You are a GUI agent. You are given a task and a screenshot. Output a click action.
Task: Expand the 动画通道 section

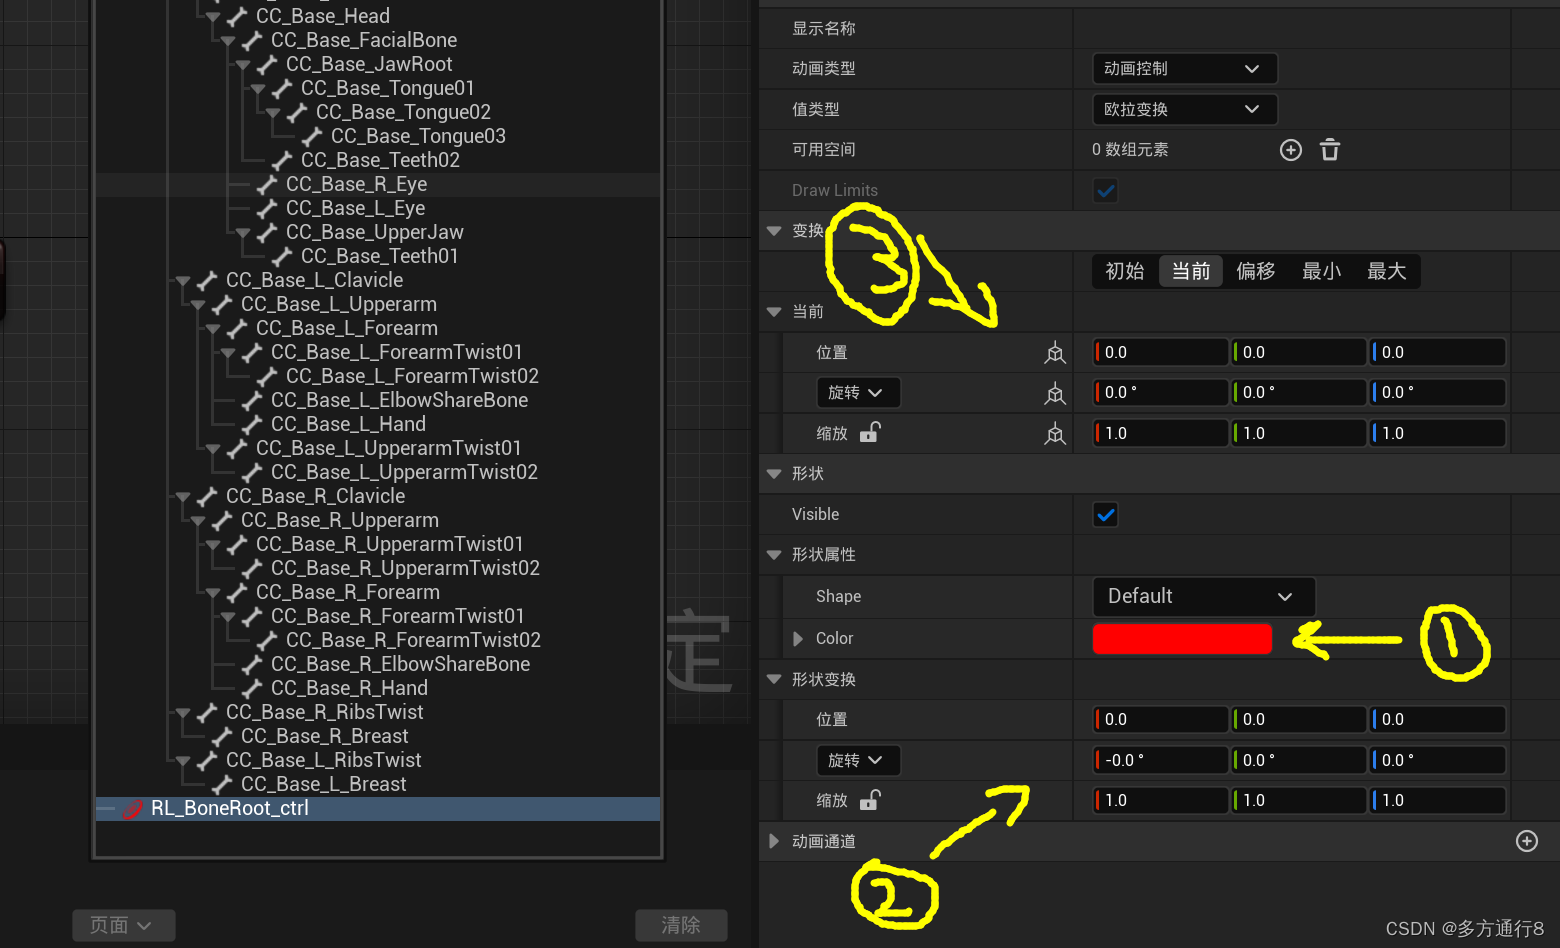click(773, 841)
